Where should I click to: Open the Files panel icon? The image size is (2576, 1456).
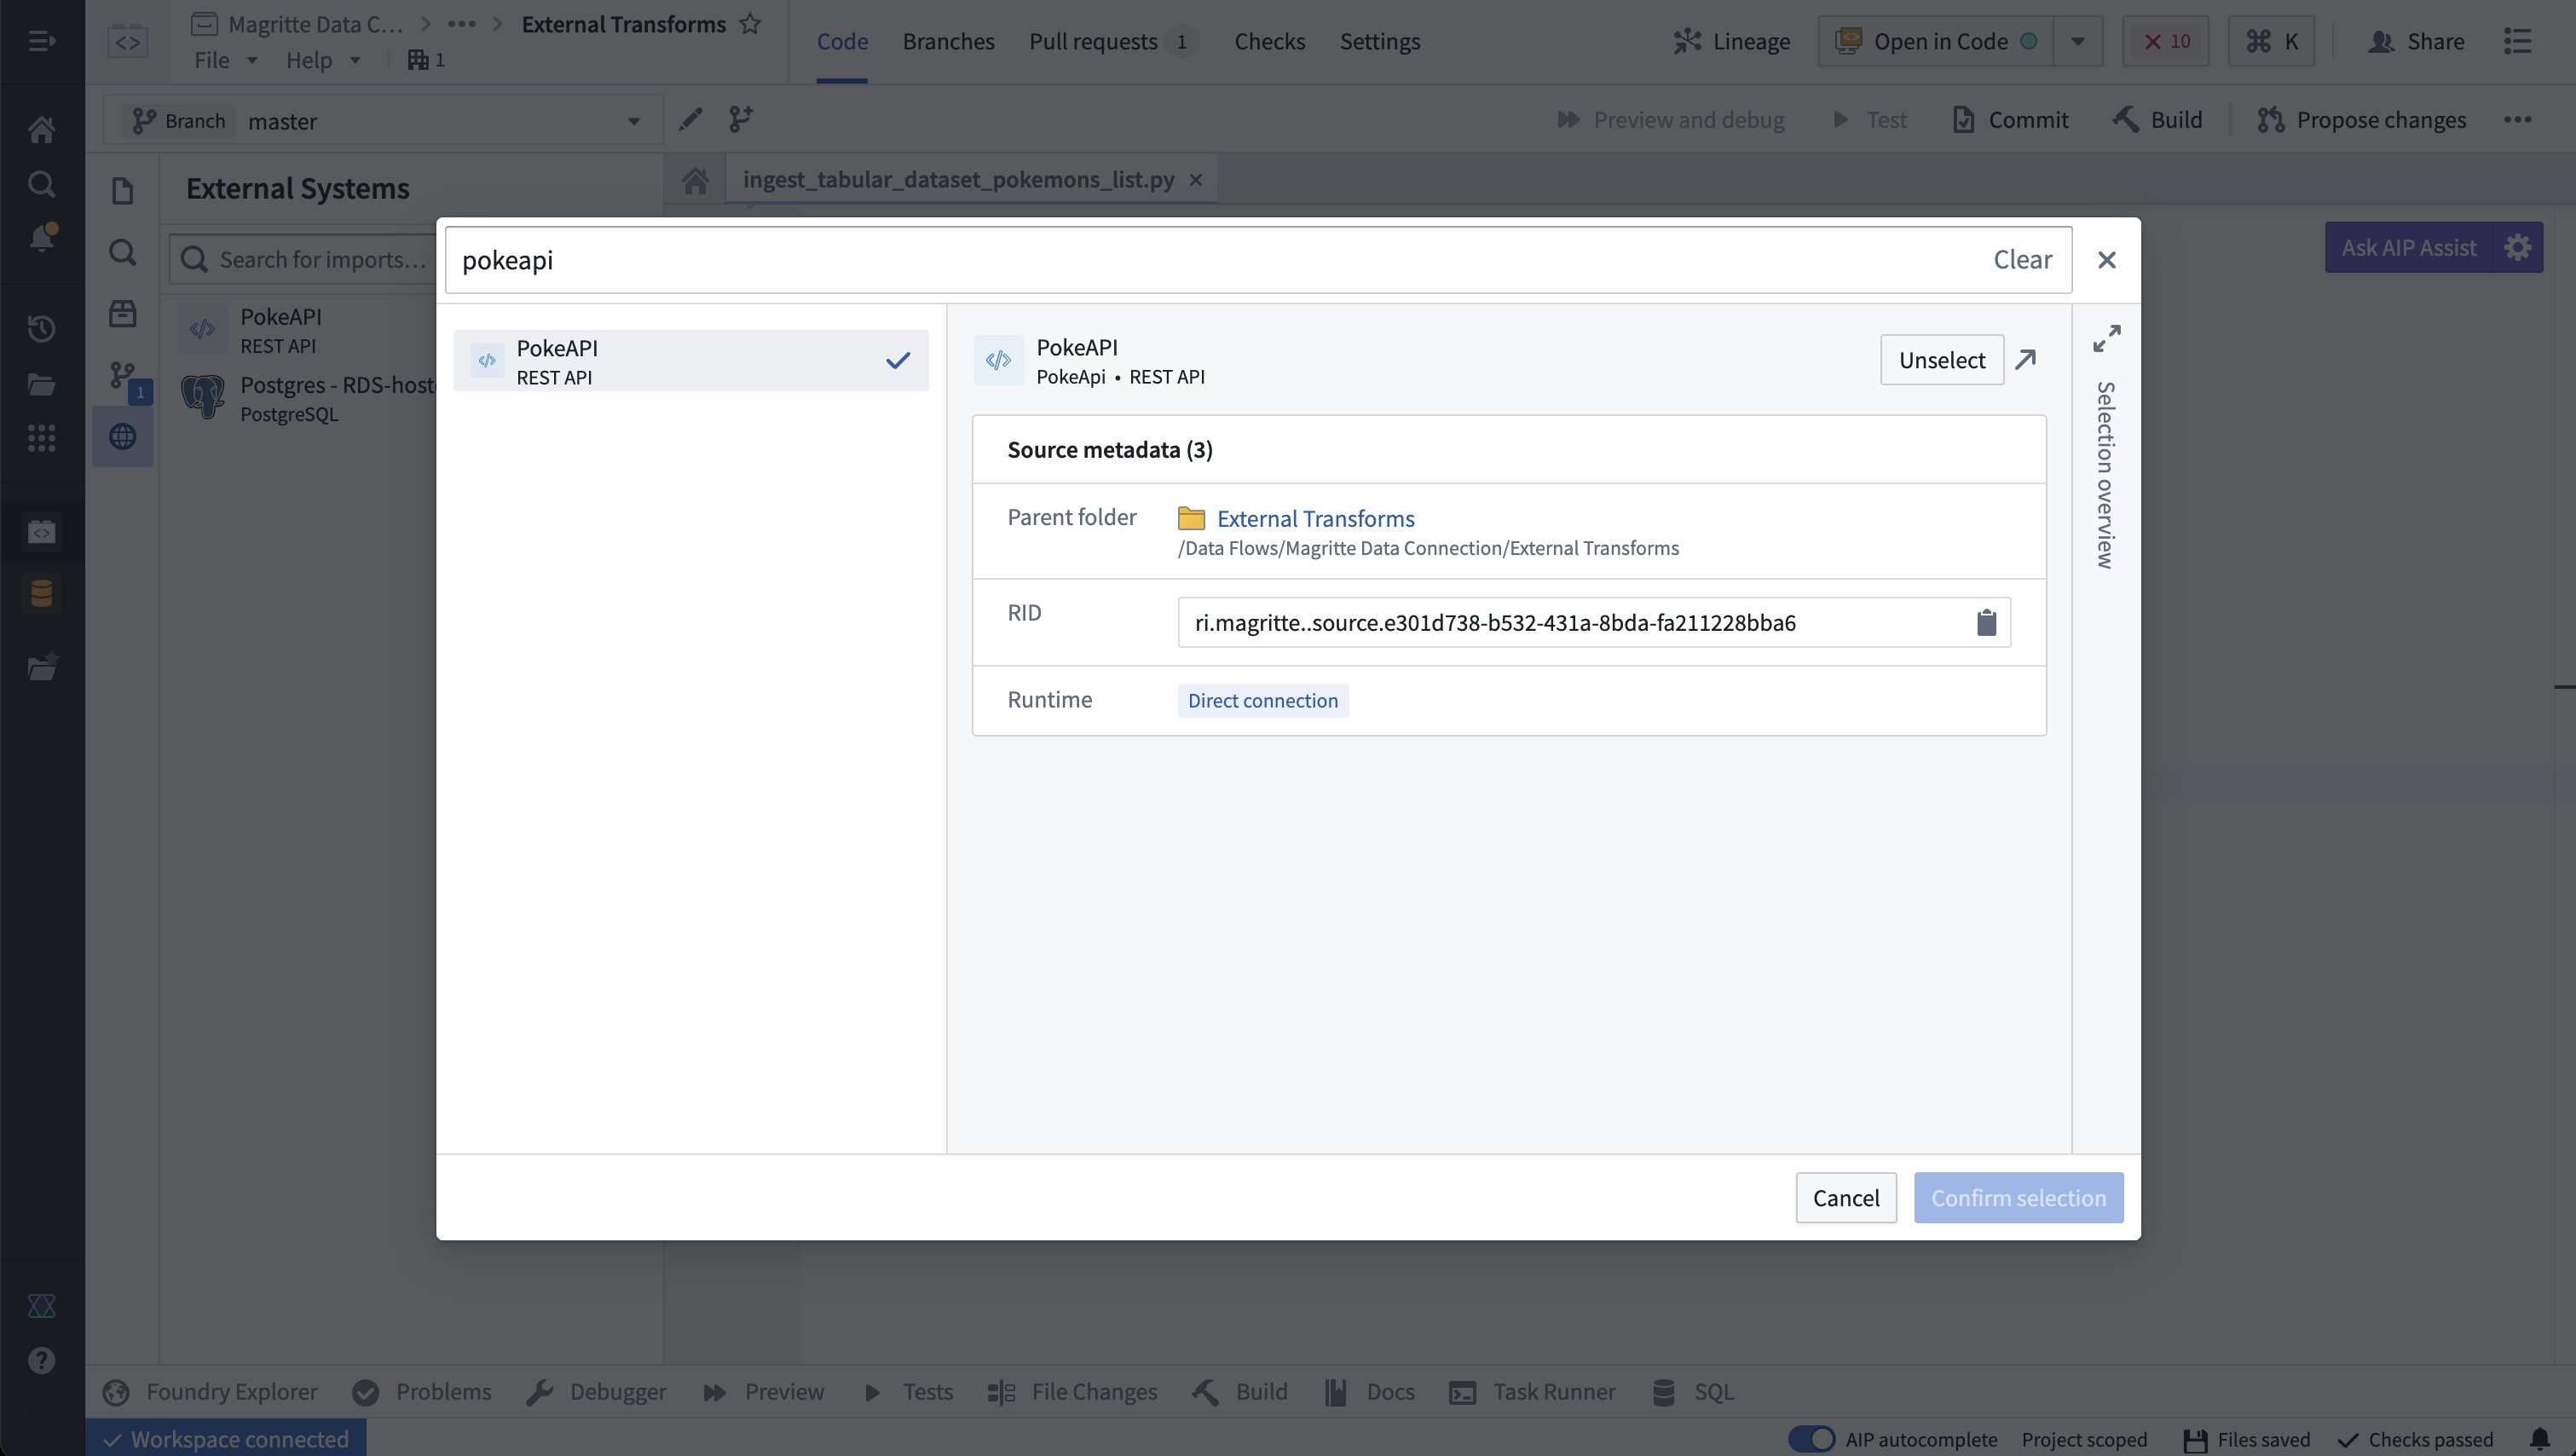click(x=122, y=190)
